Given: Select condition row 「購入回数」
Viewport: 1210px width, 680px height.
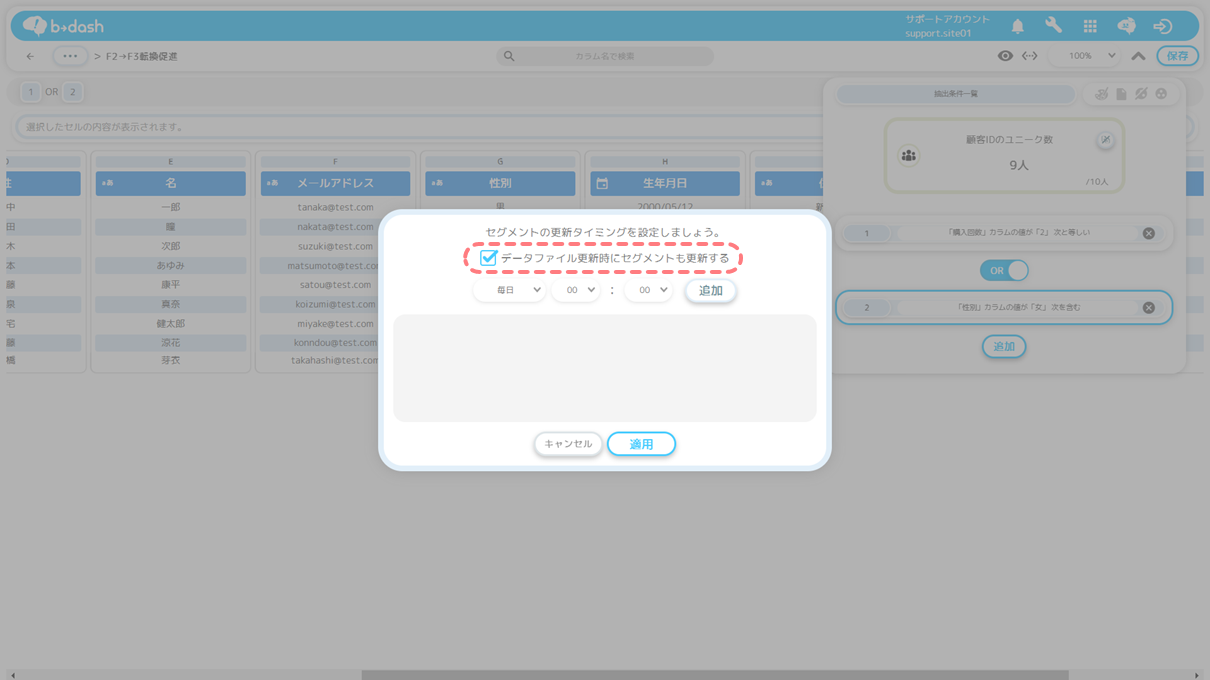Looking at the screenshot, I should (1004, 233).
